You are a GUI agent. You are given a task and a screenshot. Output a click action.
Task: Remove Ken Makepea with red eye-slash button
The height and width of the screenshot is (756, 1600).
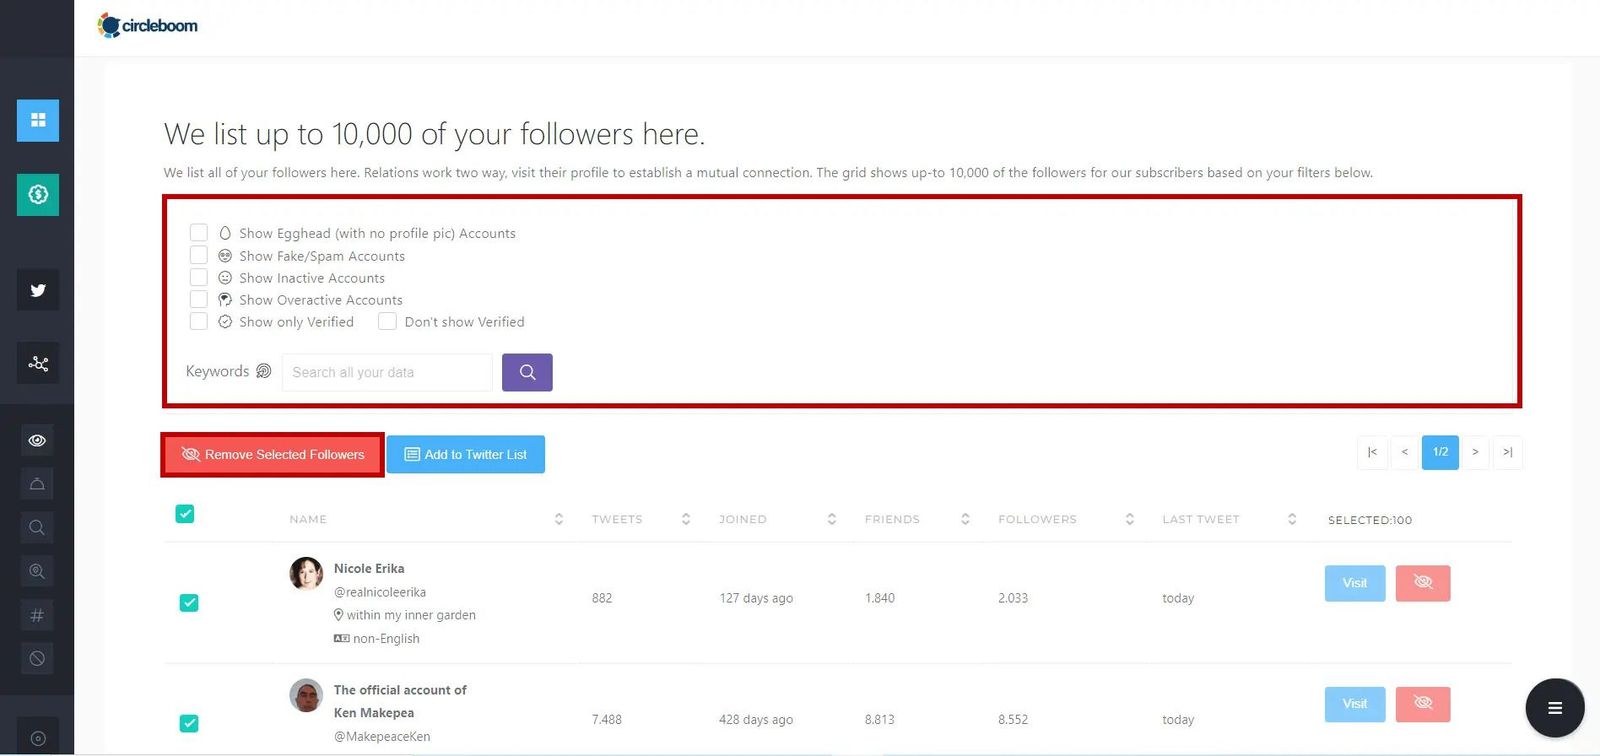[1422, 704]
